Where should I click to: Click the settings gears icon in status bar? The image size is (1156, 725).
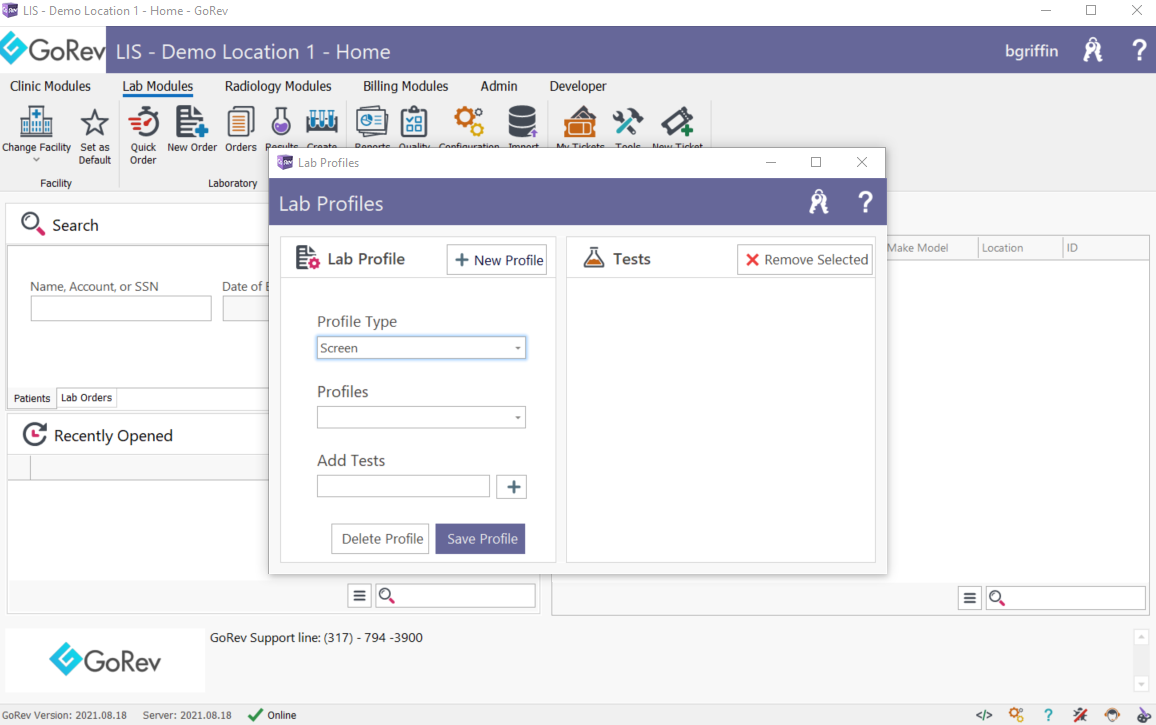coord(1016,715)
